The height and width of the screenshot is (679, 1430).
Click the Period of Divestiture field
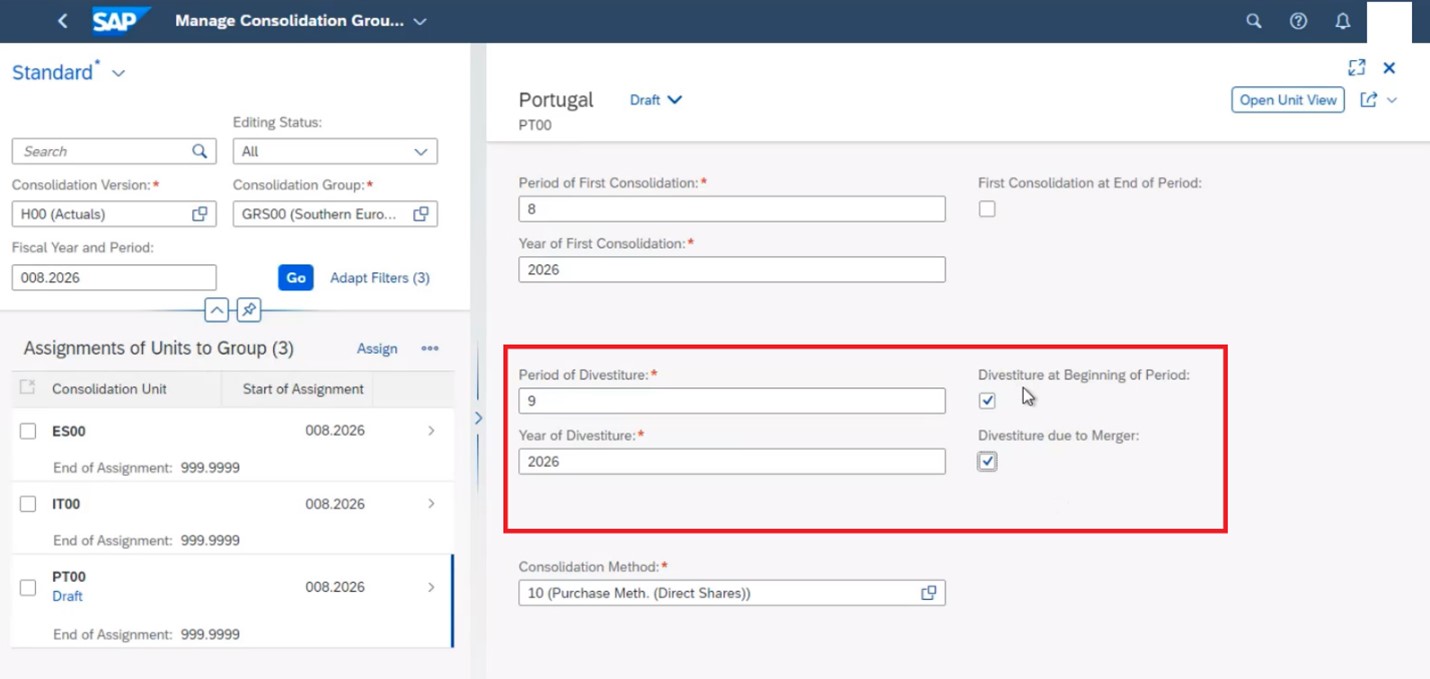click(x=732, y=401)
